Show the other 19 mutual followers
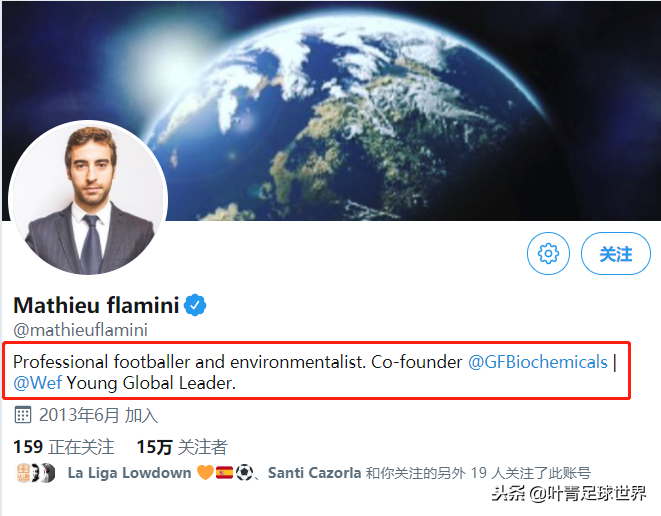The image size is (661, 516). click(478, 473)
